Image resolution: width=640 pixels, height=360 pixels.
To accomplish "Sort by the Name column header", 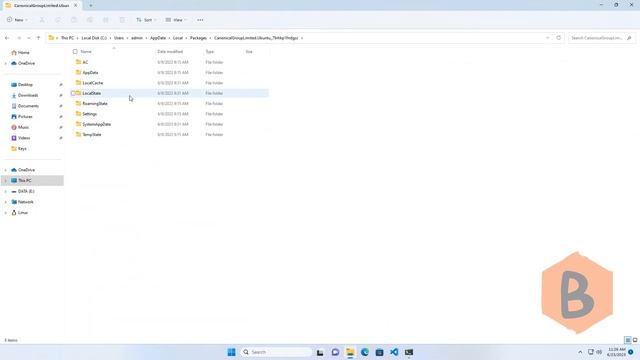I will click(86, 52).
